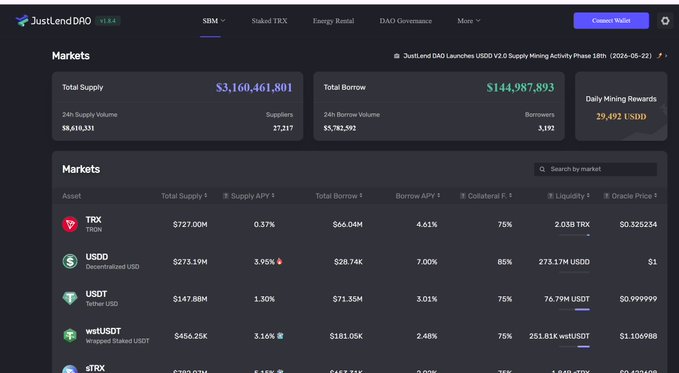Click the Oracle Price help icon

(x=607, y=196)
